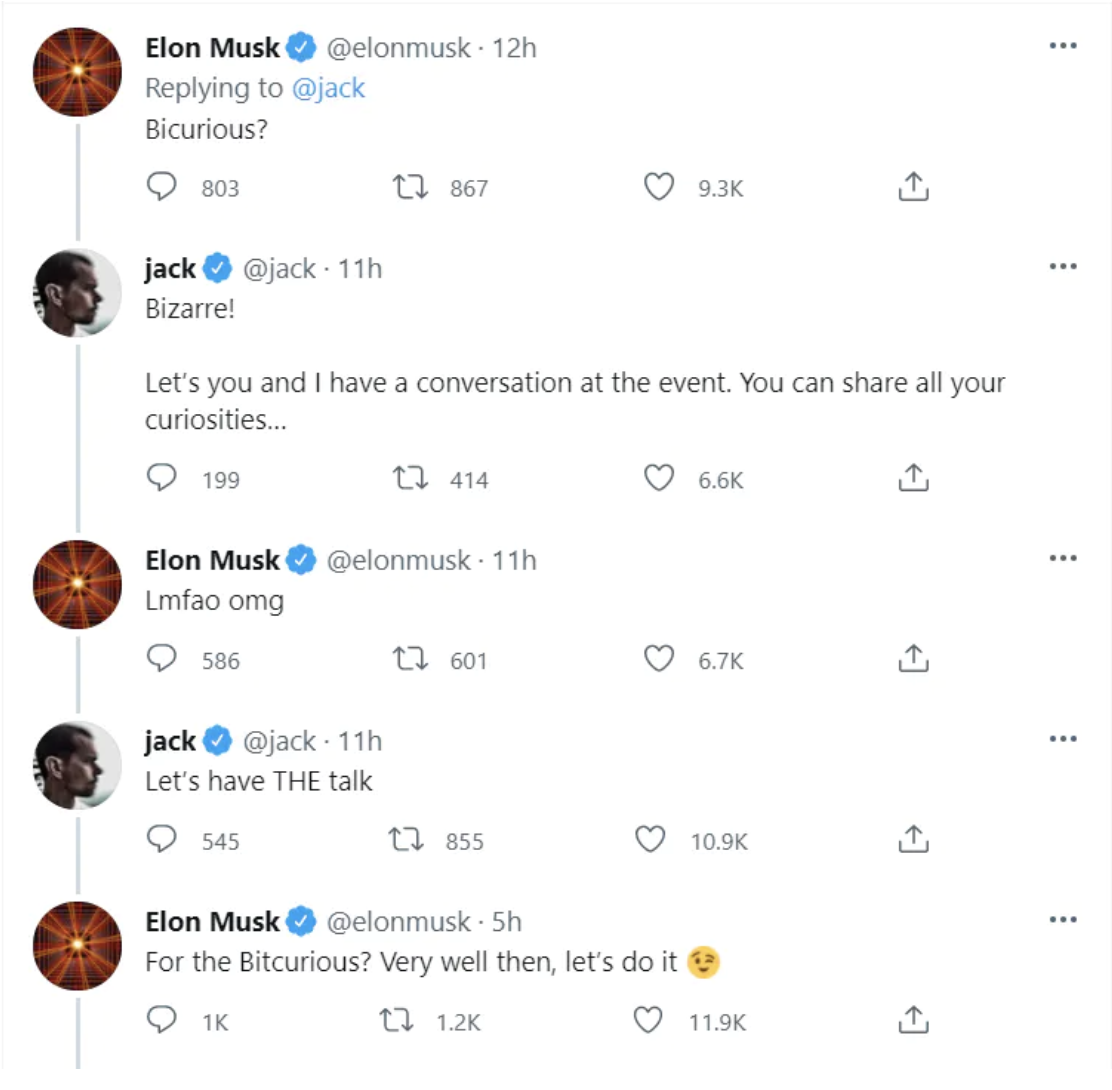Like the "Lmfao omg" tweet
1112x1090 pixels.
coord(658,659)
